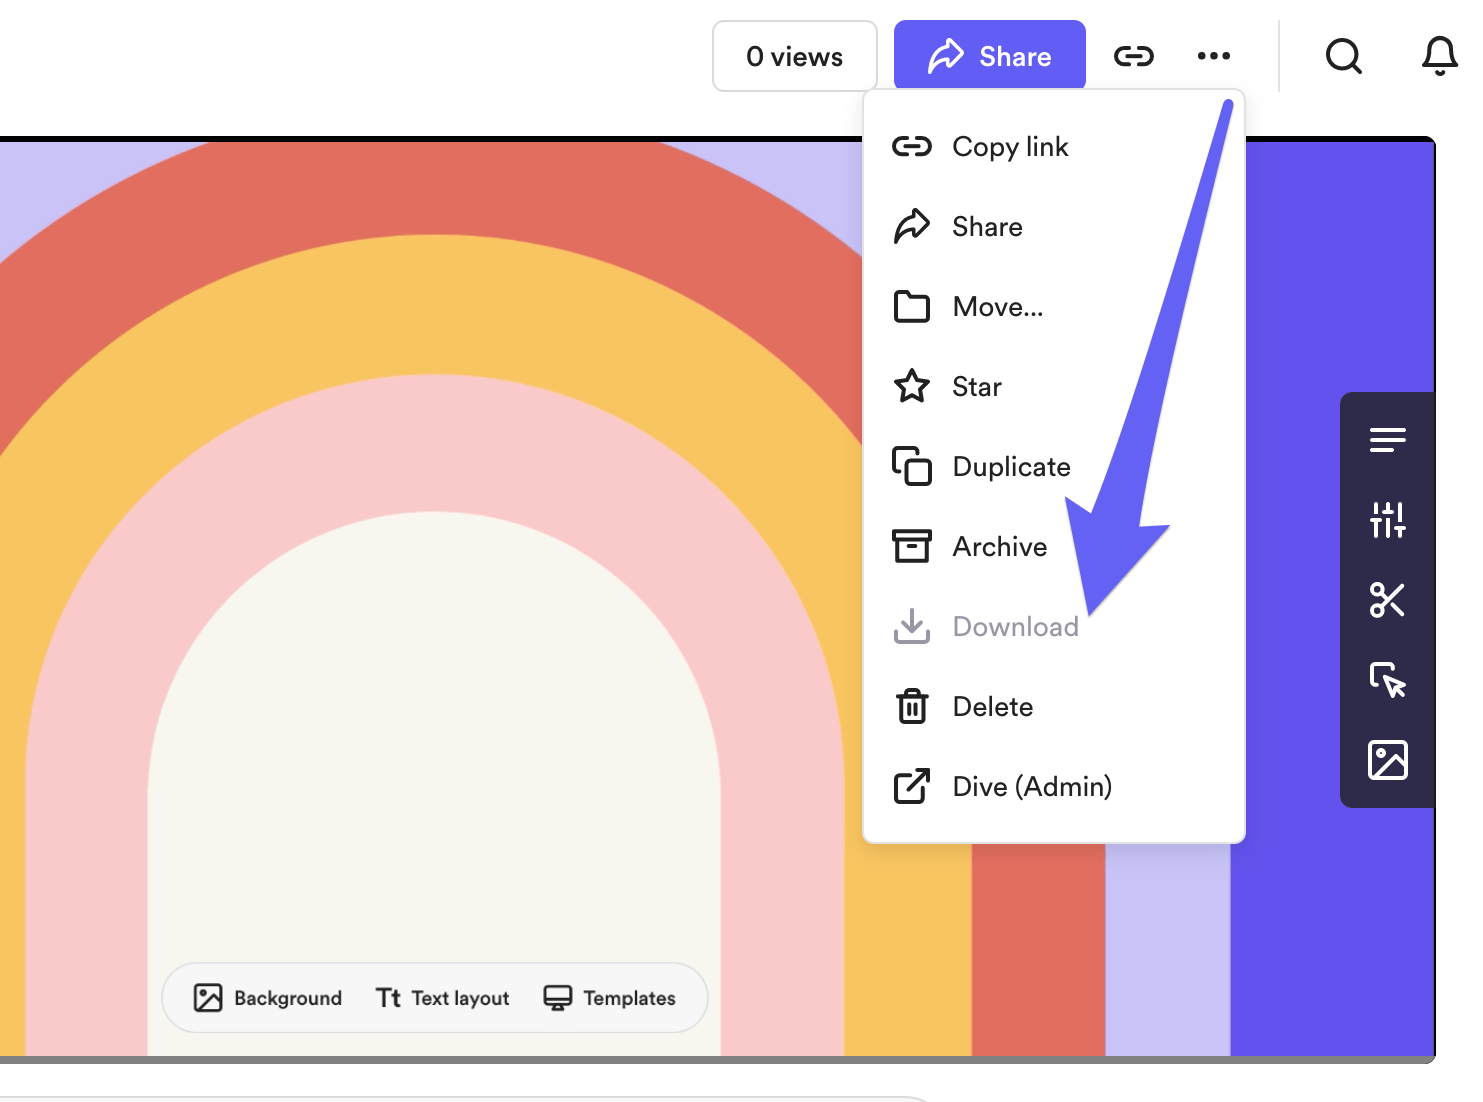Archive the video via menu
The image size is (1483, 1102).
[999, 547]
